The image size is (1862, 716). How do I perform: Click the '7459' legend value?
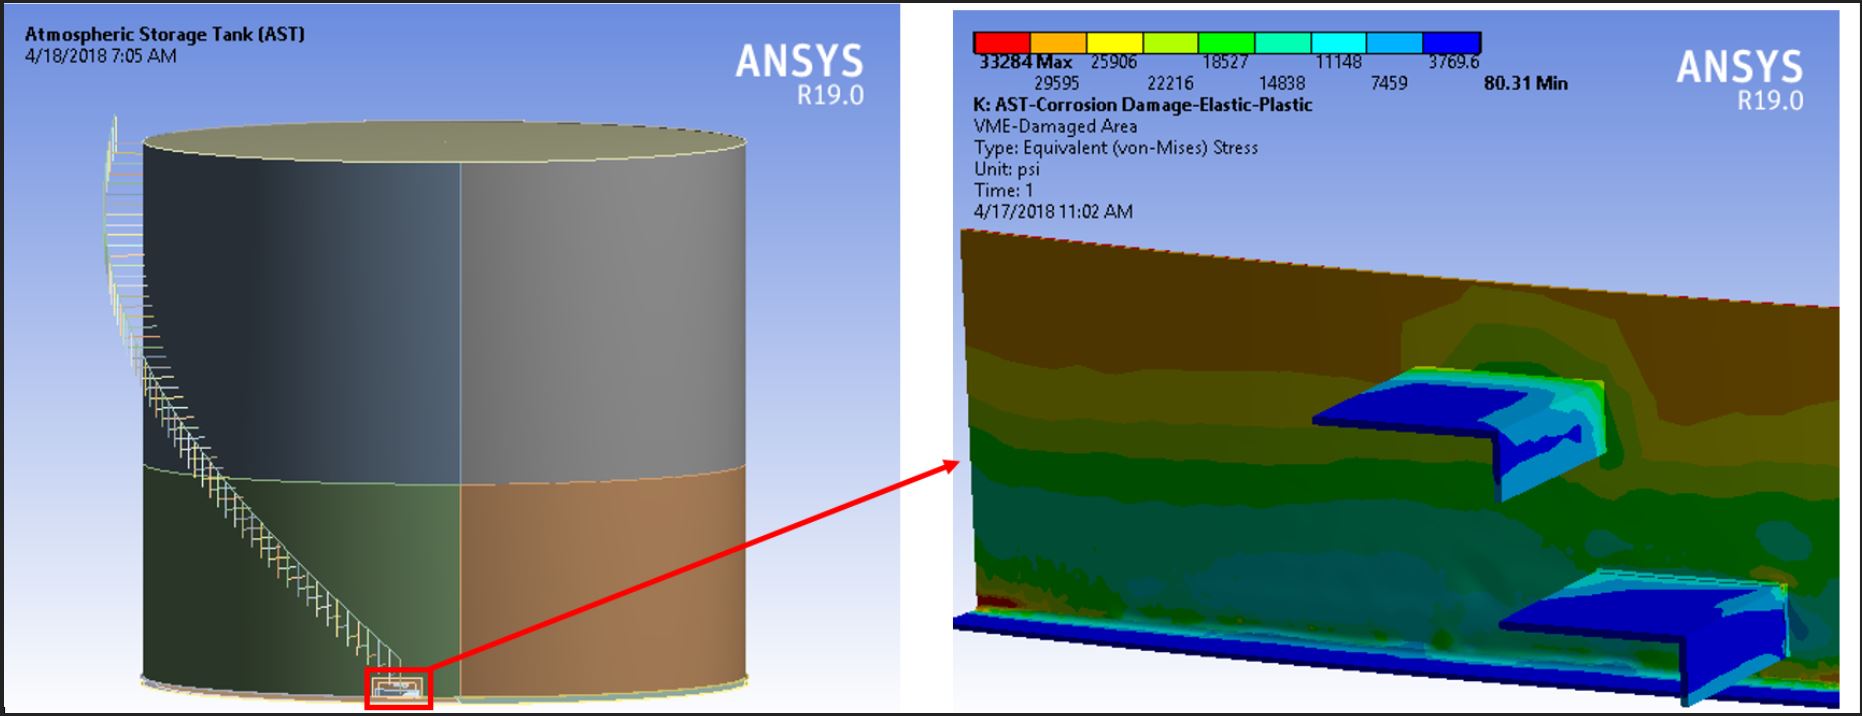(1389, 83)
